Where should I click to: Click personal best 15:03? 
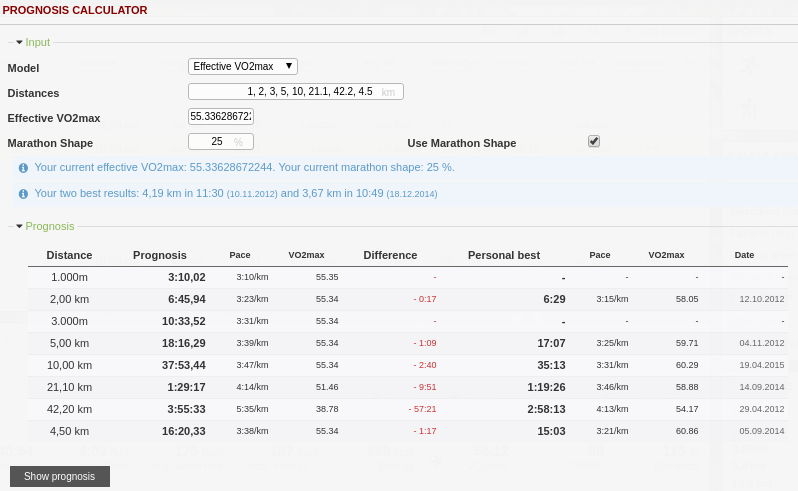[x=551, y=431]
